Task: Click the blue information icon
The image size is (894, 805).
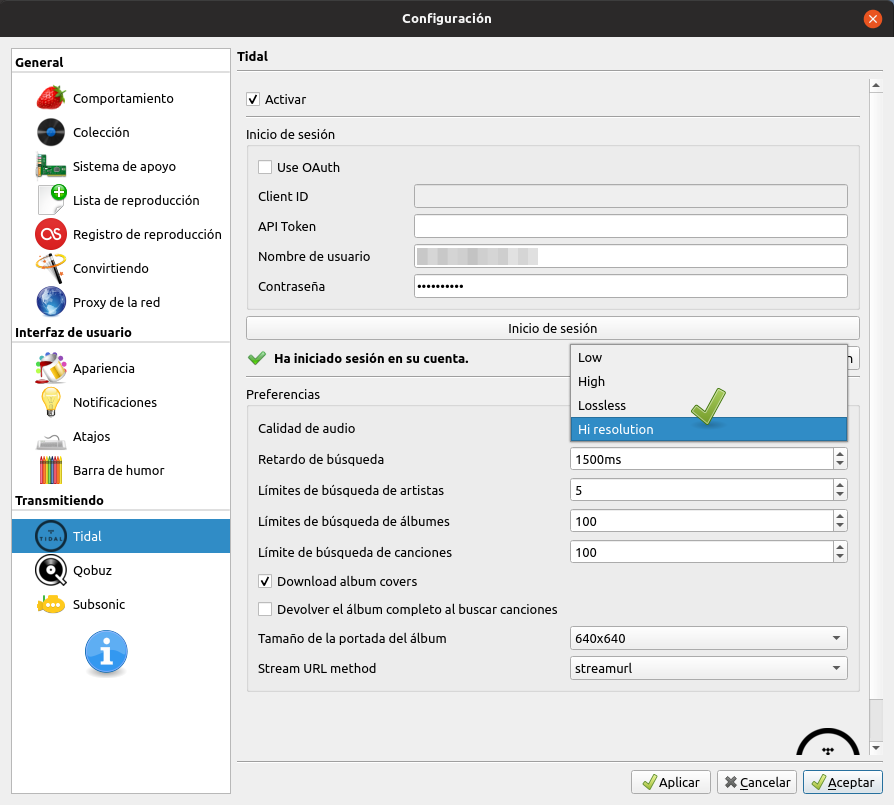Action: pos(106,652)
